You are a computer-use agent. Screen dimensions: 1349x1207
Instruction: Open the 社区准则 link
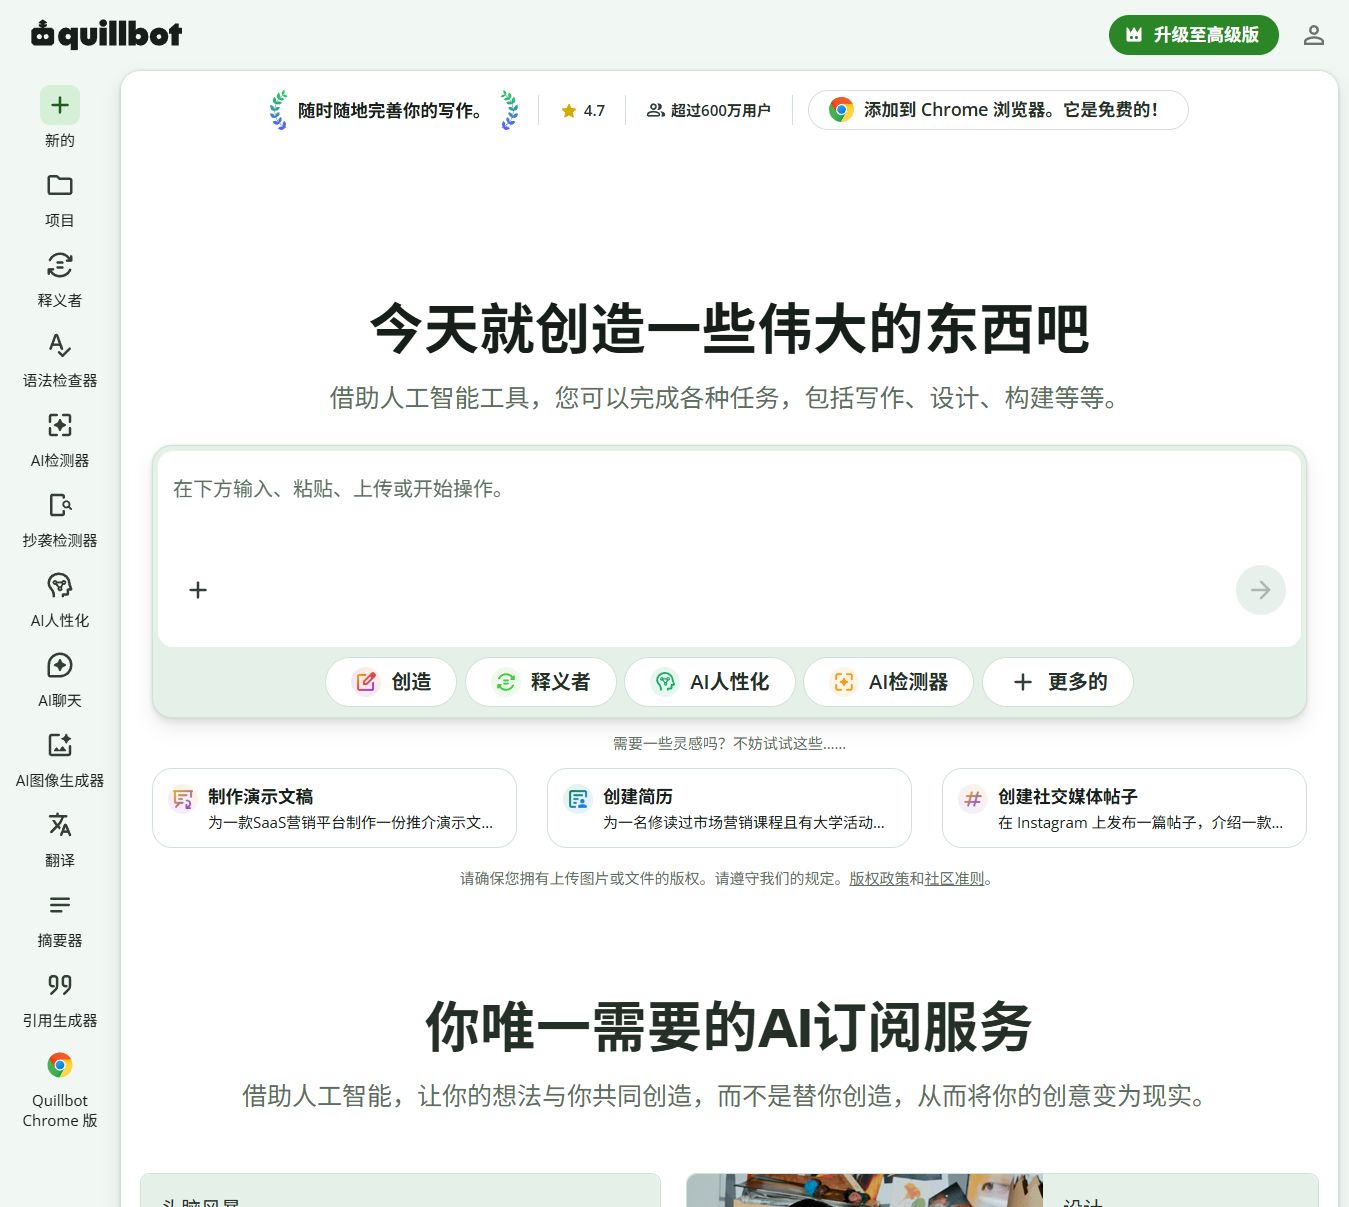pyautogui.click(x=955, y=879)
